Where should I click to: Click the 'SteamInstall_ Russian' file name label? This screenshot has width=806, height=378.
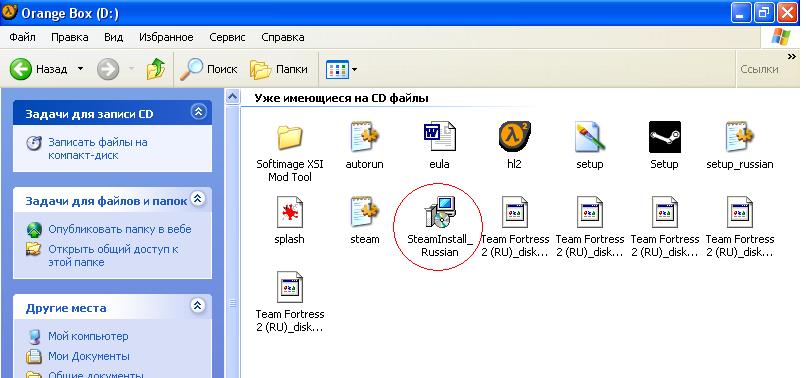[x=439, y=245]
